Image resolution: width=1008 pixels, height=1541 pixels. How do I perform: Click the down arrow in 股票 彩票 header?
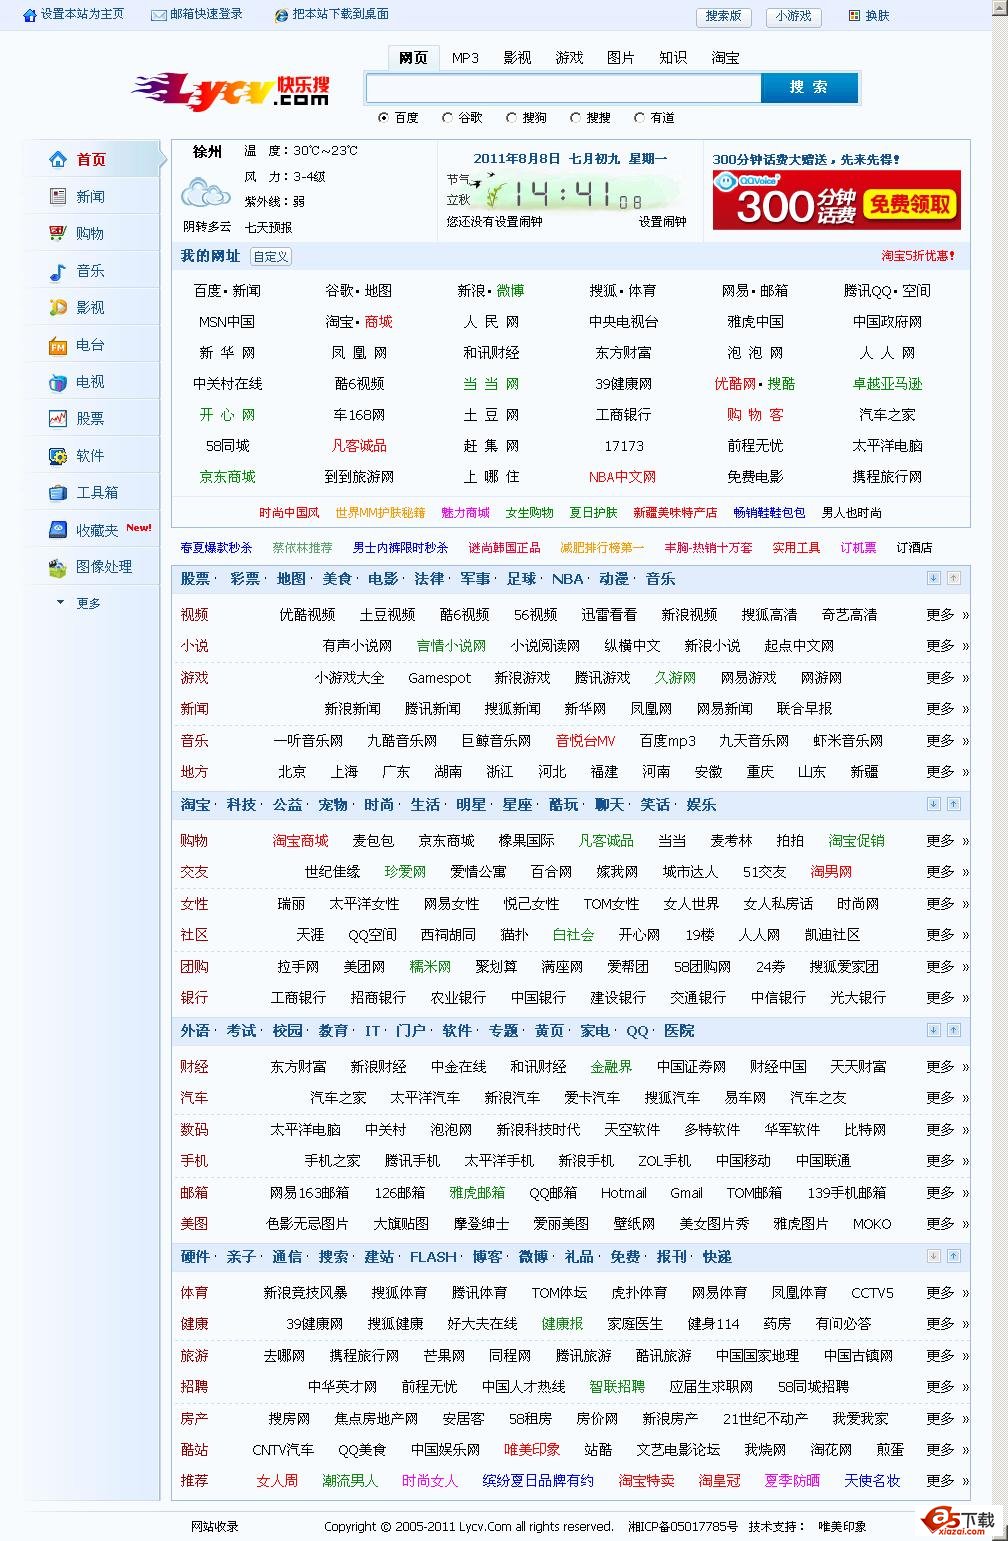point(933,578)
